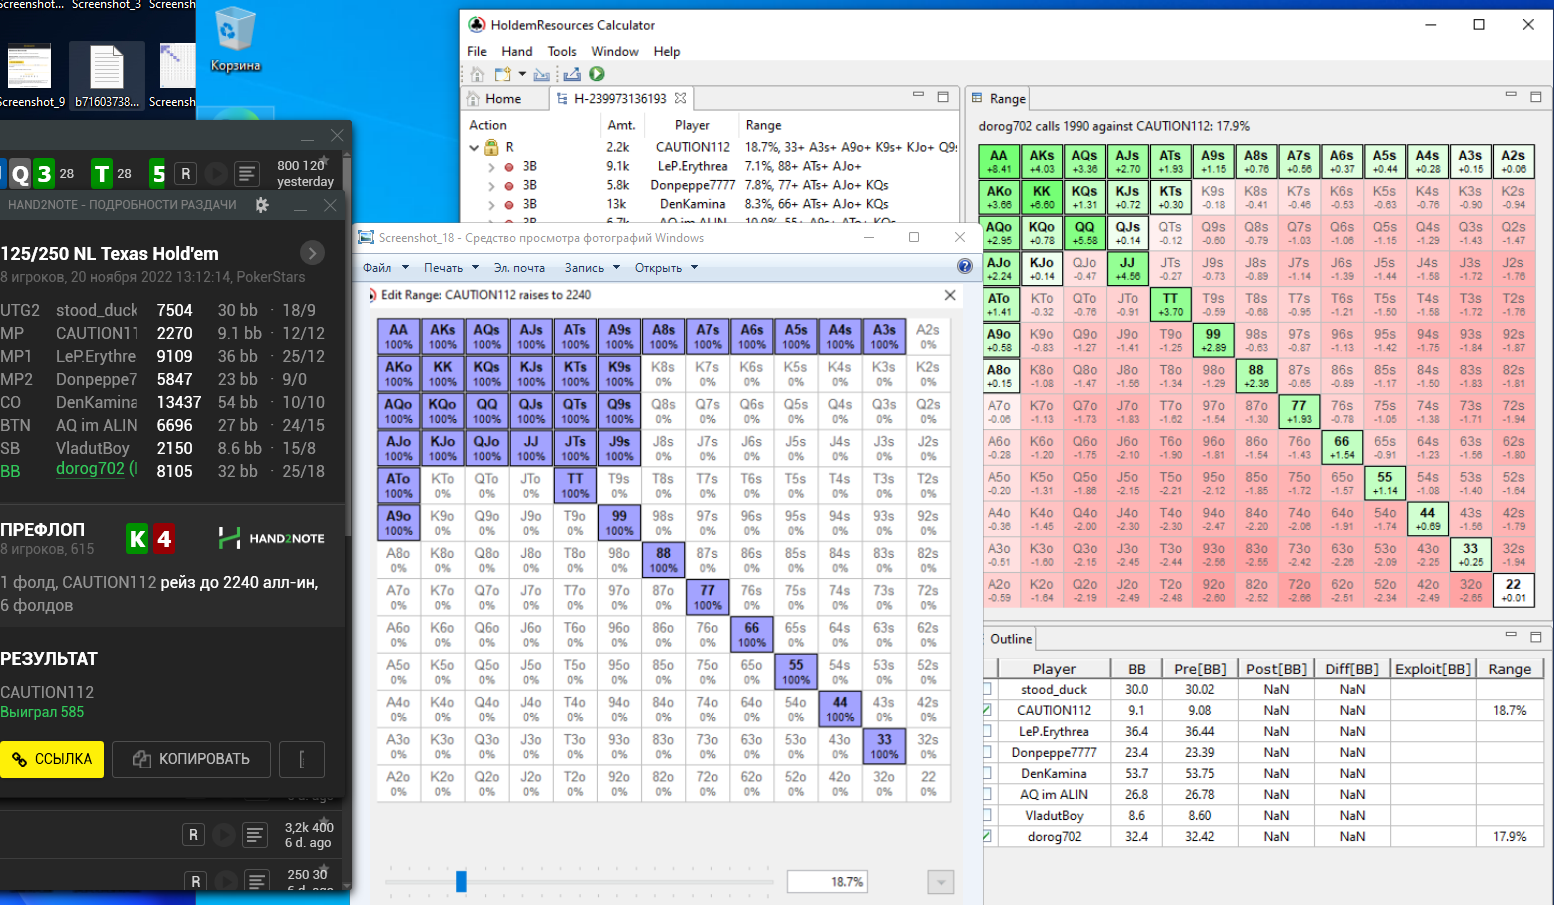The height and width of the screenshot is (905, 1554).
Task: Click dropdown arrow beside 18.7% field
Action: pos(940,882)
